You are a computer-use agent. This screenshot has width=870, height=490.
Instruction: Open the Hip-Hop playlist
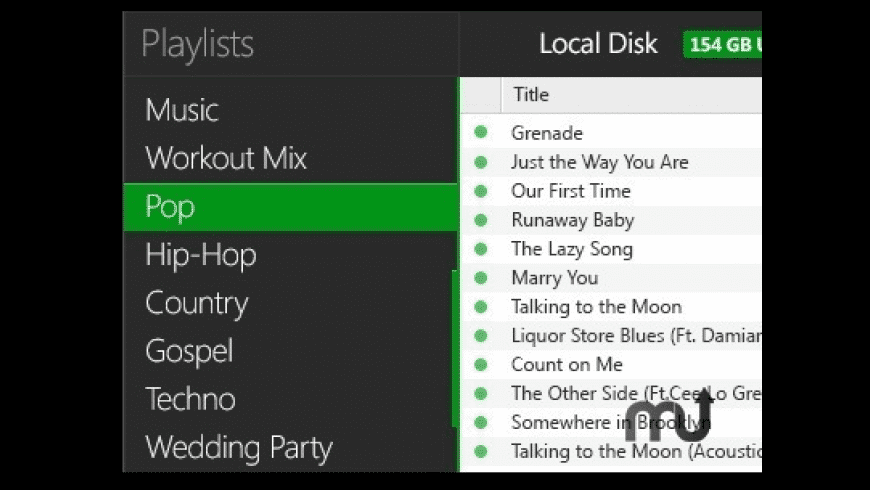coord(201,255)
